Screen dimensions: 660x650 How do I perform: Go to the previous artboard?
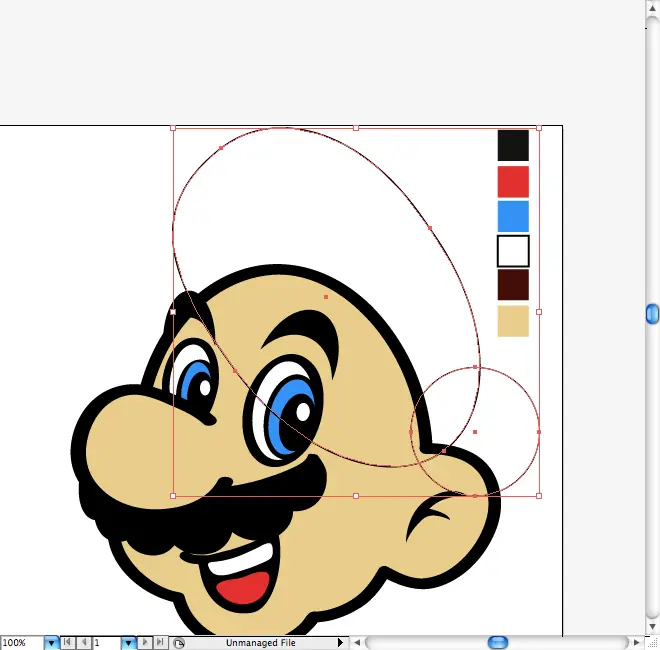[x=83, y=643]
